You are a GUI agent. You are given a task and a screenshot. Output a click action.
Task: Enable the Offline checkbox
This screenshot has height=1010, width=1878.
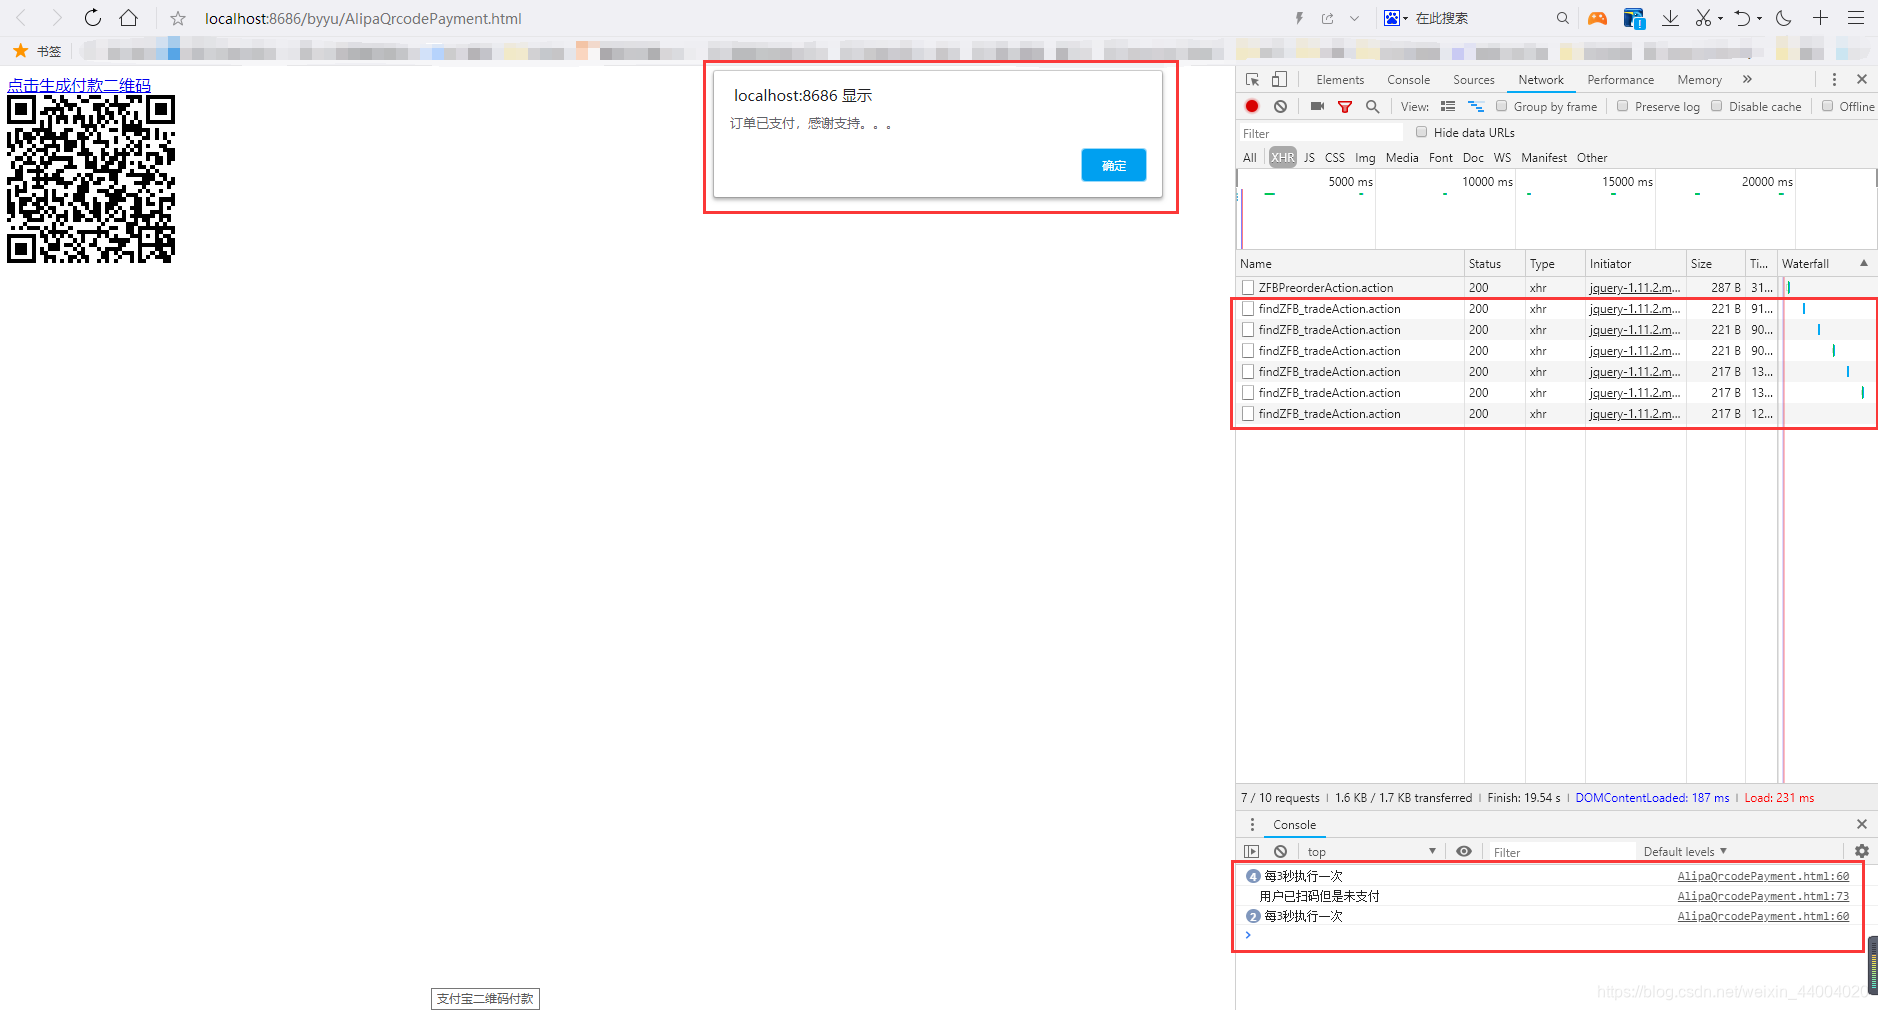click(x=1828, y=106)
